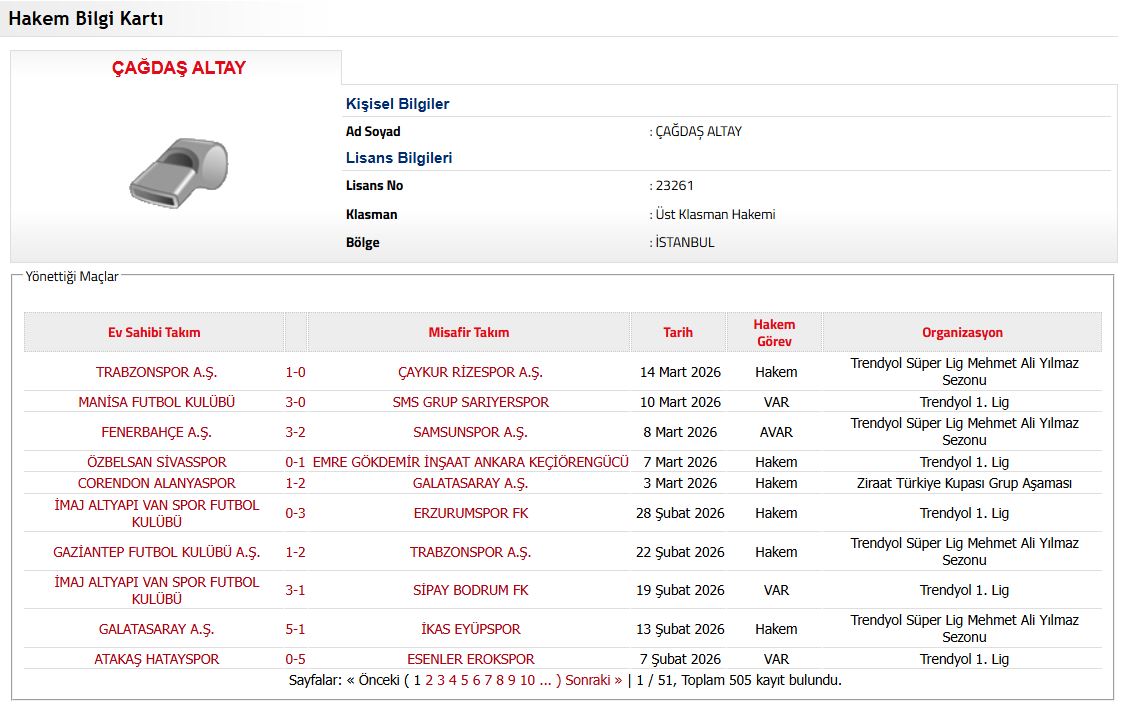1128x710 pixels.
Task: Click the AVAR role in Fenerbahçe row
Action: click(x=776, y=432)
